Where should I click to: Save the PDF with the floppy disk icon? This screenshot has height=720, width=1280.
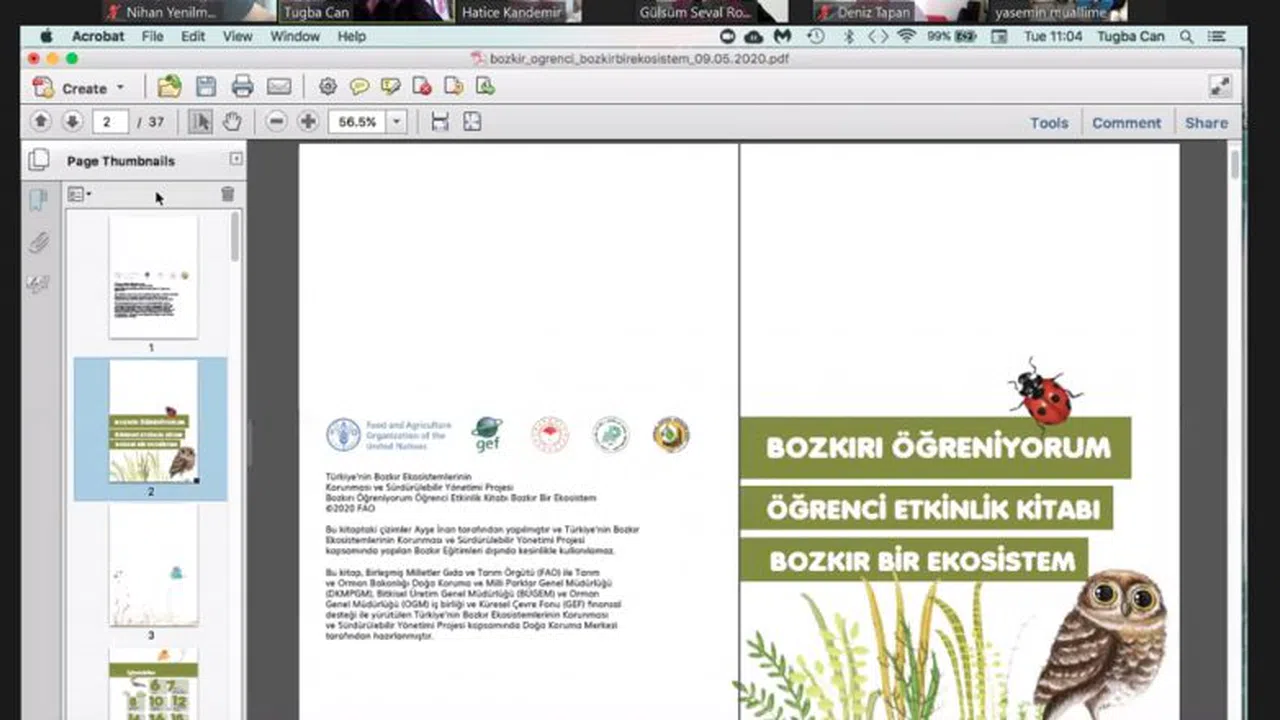coord(206,87)
